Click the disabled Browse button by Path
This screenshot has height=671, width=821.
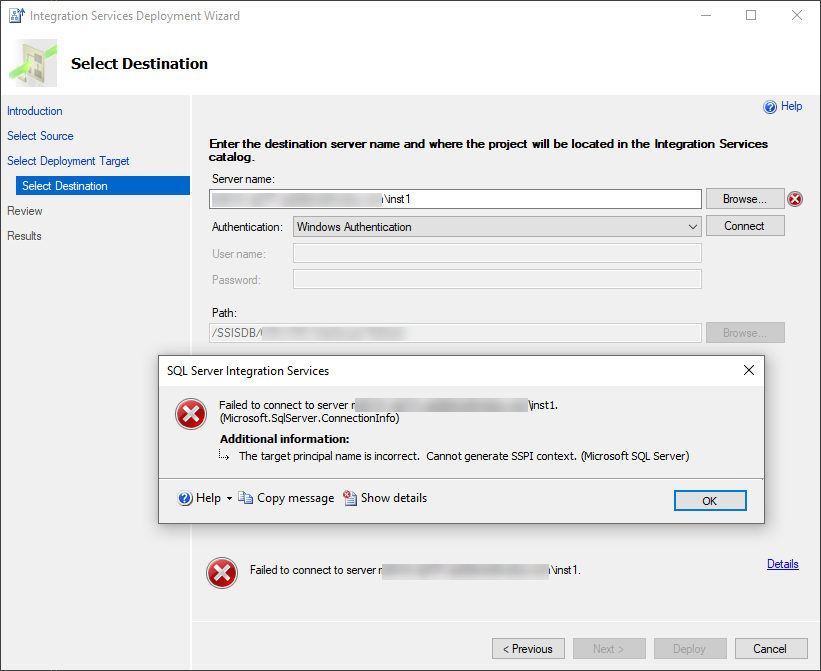tap(745, 333)
